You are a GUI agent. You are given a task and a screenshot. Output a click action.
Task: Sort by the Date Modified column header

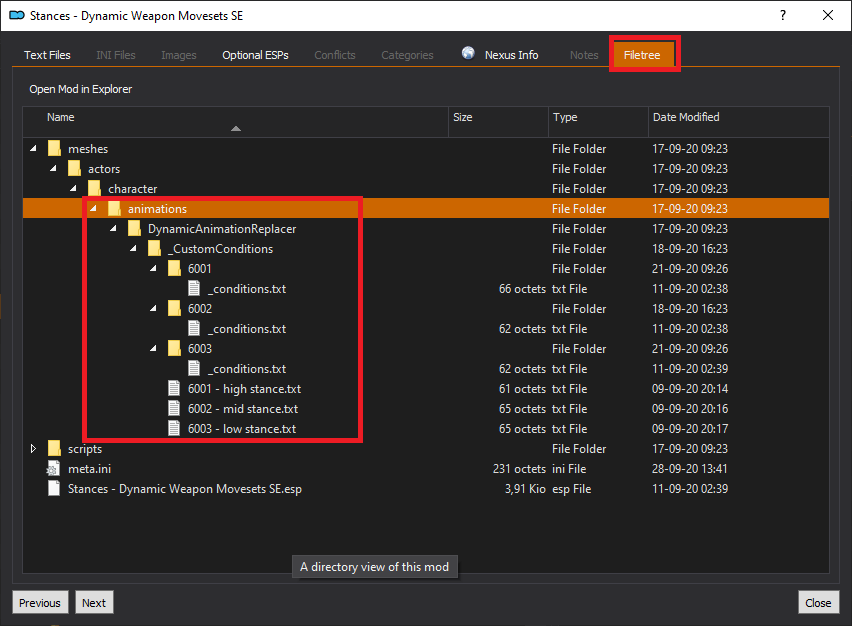(738, 122)
